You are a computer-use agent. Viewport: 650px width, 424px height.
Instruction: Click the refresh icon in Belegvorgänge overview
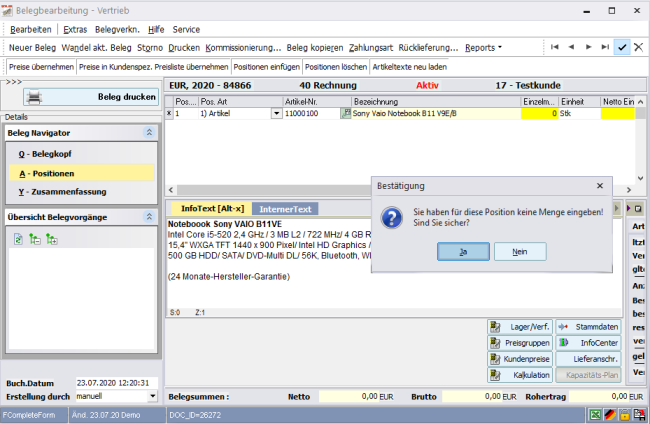[x=19, y=239]
